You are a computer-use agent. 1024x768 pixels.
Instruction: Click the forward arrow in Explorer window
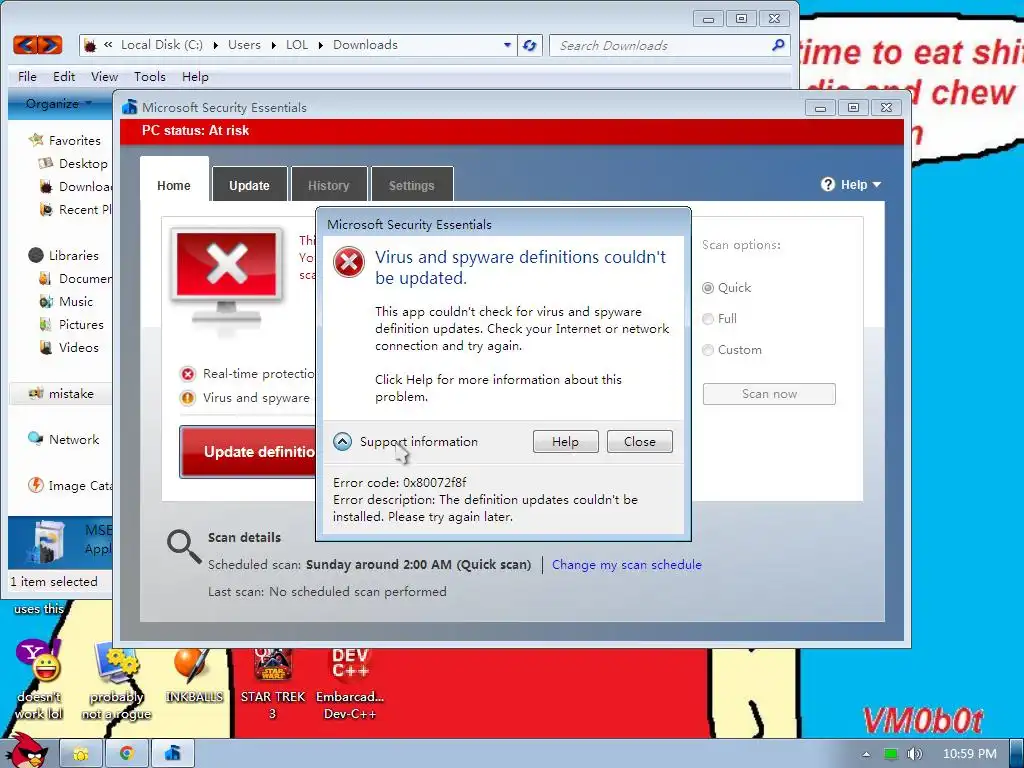pyautogui.click(x=50, y=45)
